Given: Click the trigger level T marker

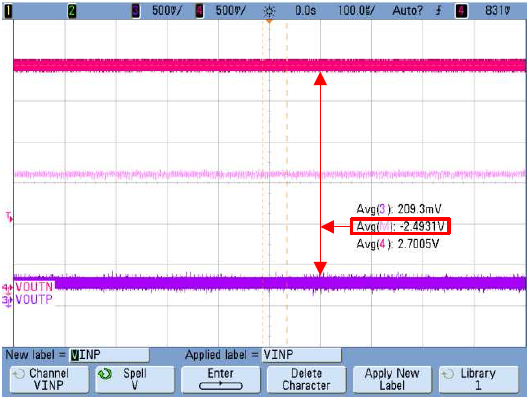Looking at the screenshot, I should [x=9, y=217].
